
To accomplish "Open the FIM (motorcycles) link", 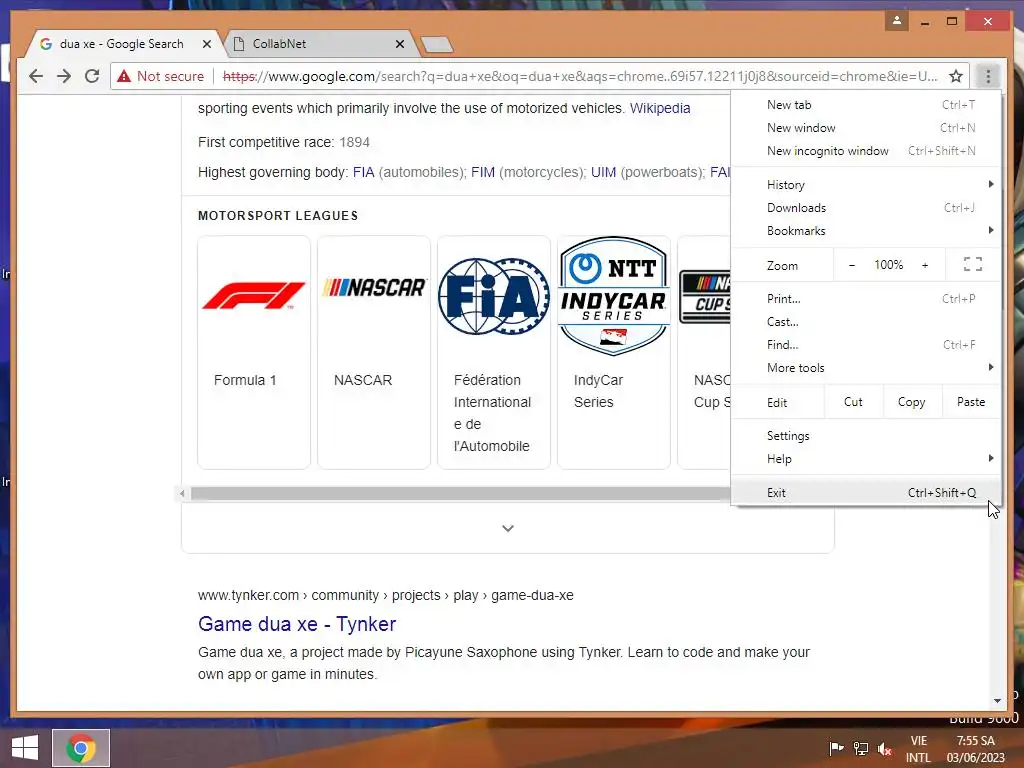I will click(483, 172).
